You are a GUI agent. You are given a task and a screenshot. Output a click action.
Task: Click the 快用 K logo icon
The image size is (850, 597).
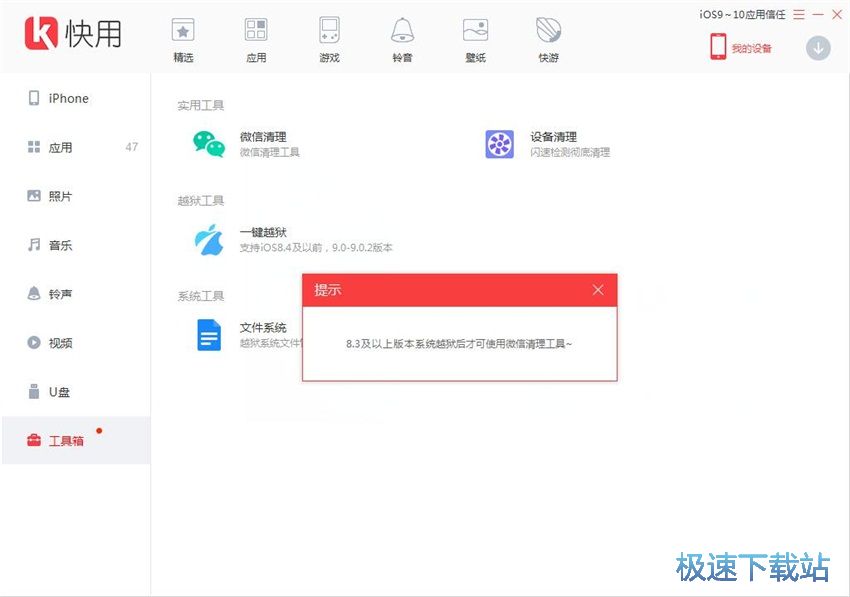coord(41,33)
